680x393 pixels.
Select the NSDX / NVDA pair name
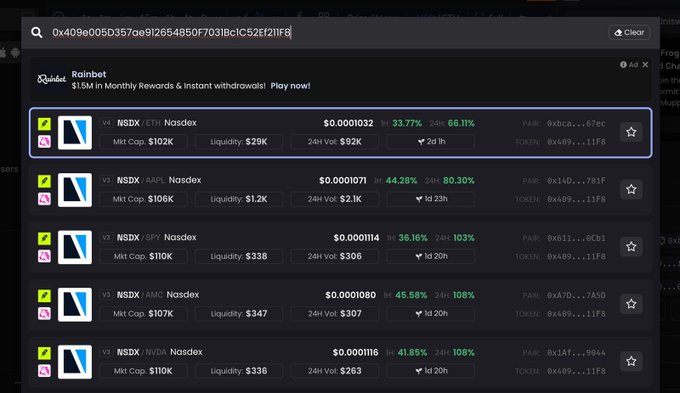pyautogui.click(x=142, y=352)
